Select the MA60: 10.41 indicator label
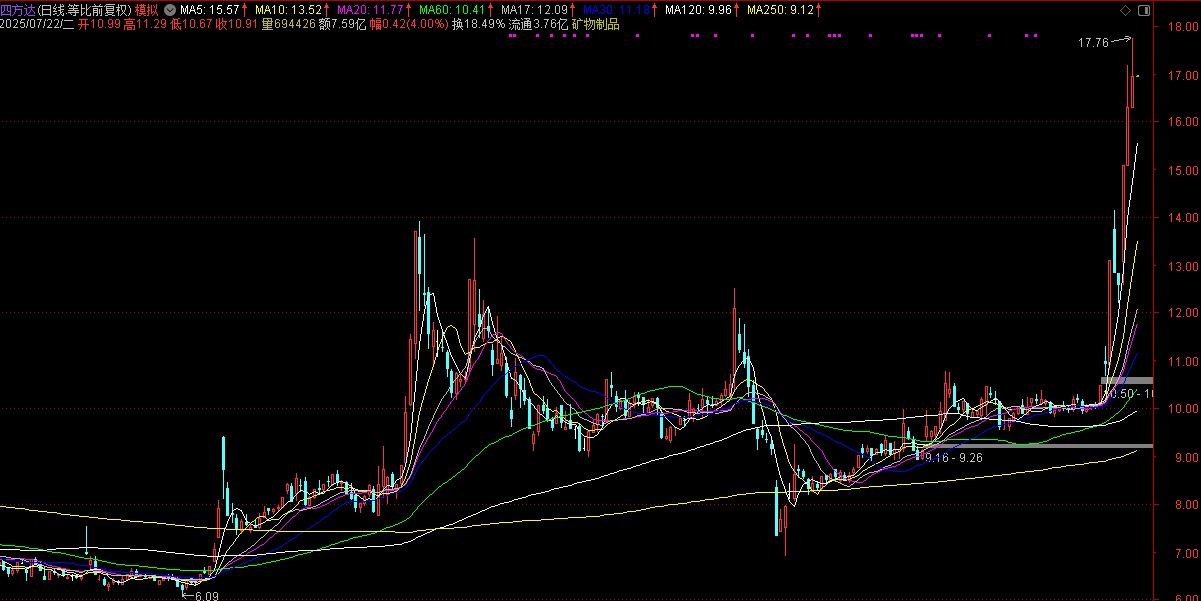This screenshot has width=1201, height=601. [x=452, y=9]
